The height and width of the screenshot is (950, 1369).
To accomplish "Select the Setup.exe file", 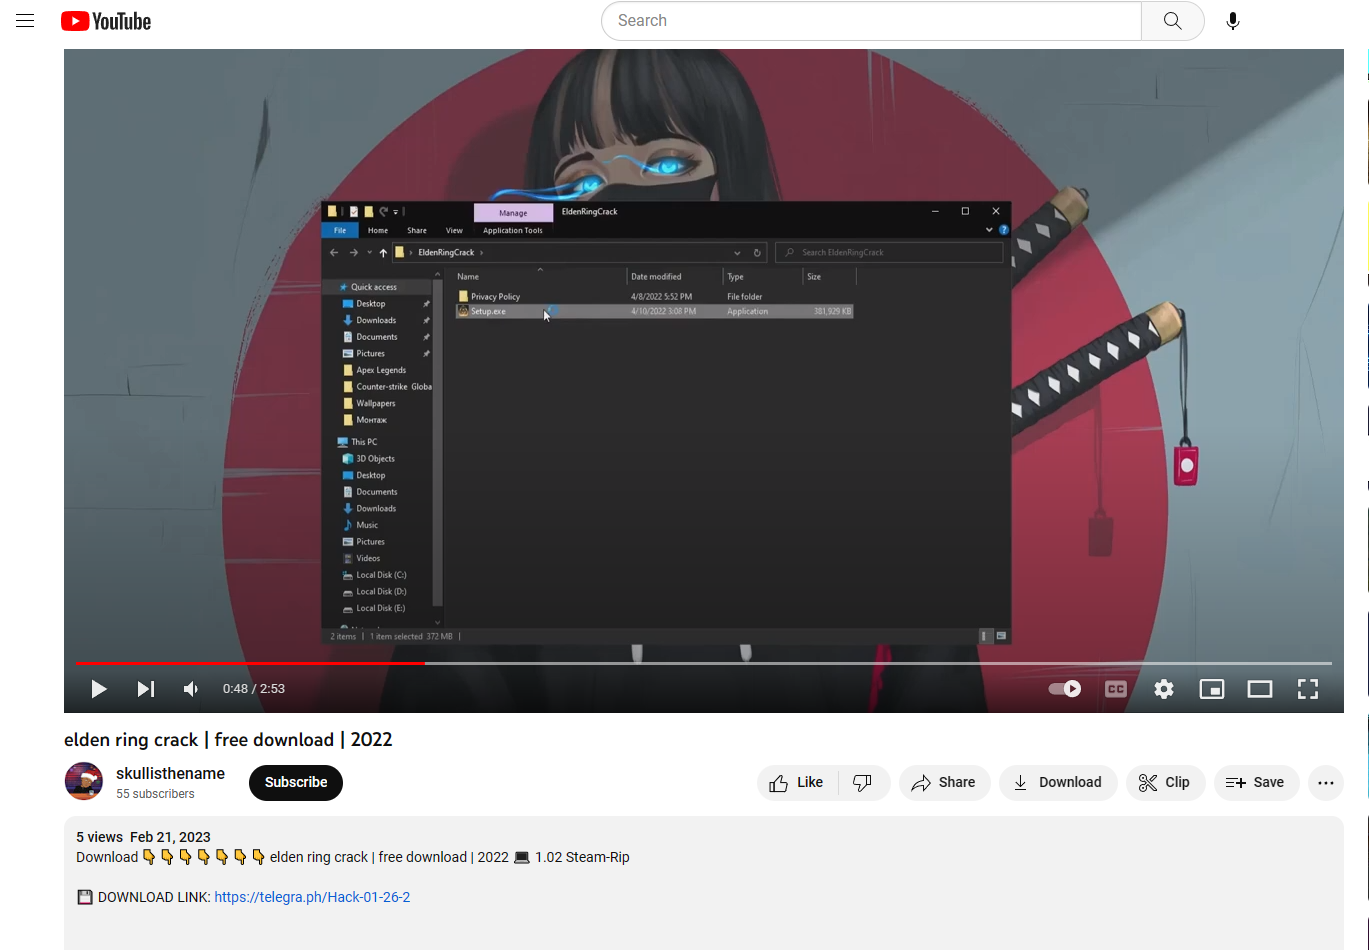I will pyautogui.click(x=654, y=311).
